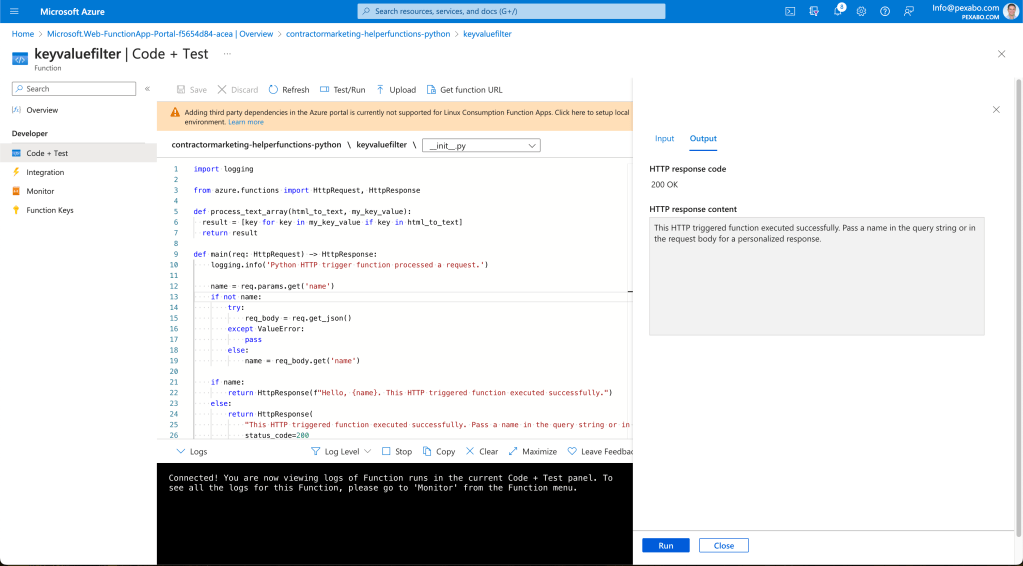Viewport: 1023px width, 566px height.
Task: Click the account avatar for Info@pexabo.com
Action: coord(1011,11)
